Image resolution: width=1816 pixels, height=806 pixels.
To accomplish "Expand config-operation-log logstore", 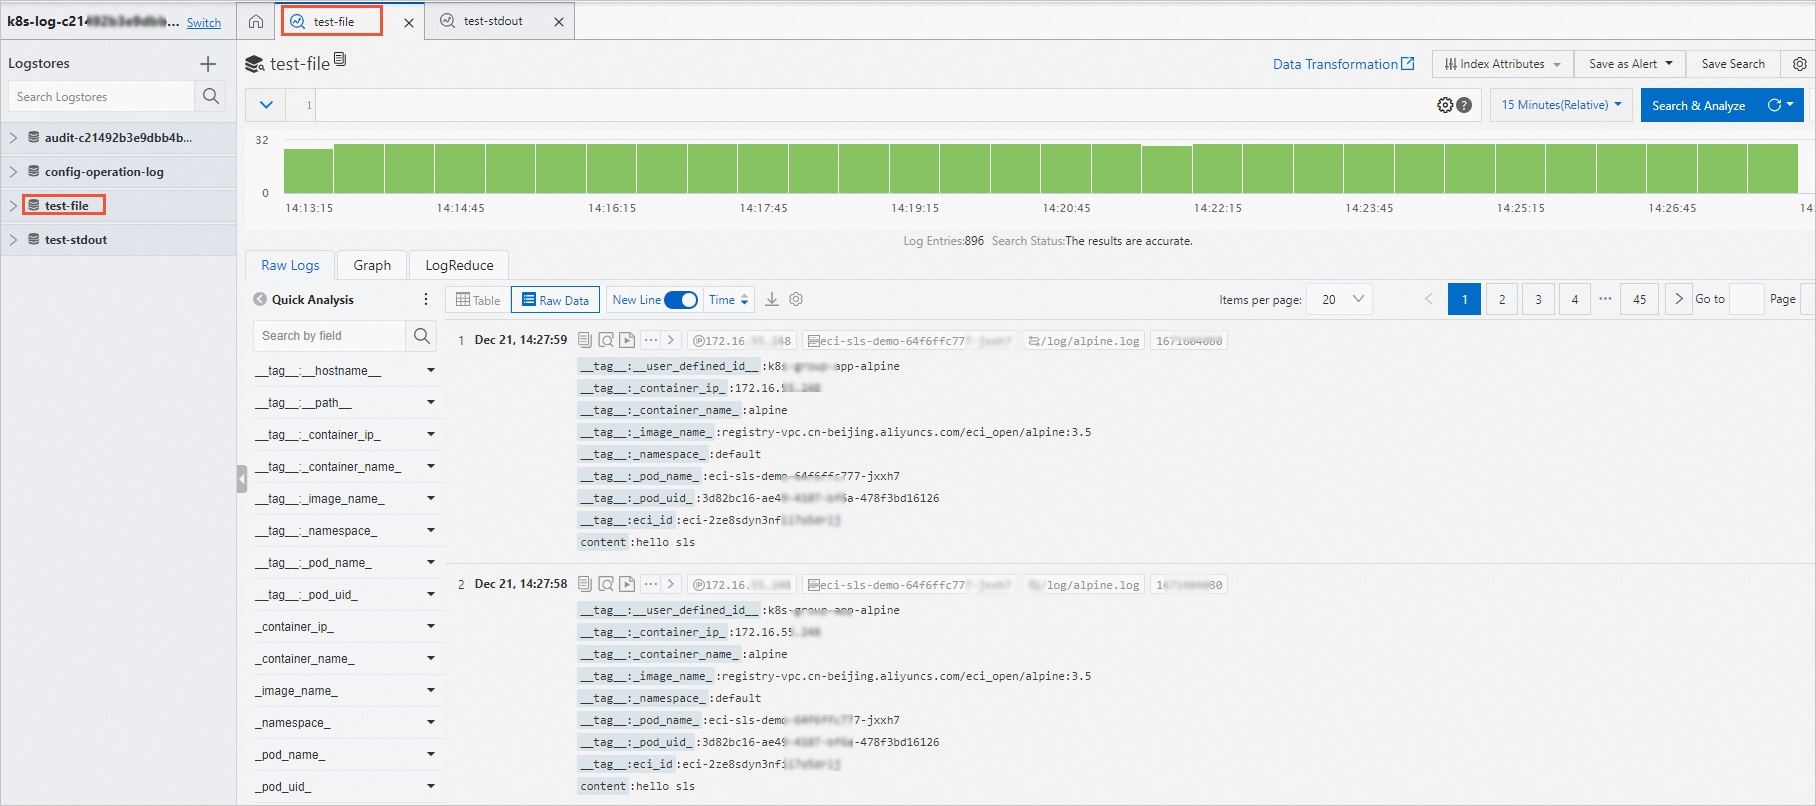I will (x=13, y=171).
